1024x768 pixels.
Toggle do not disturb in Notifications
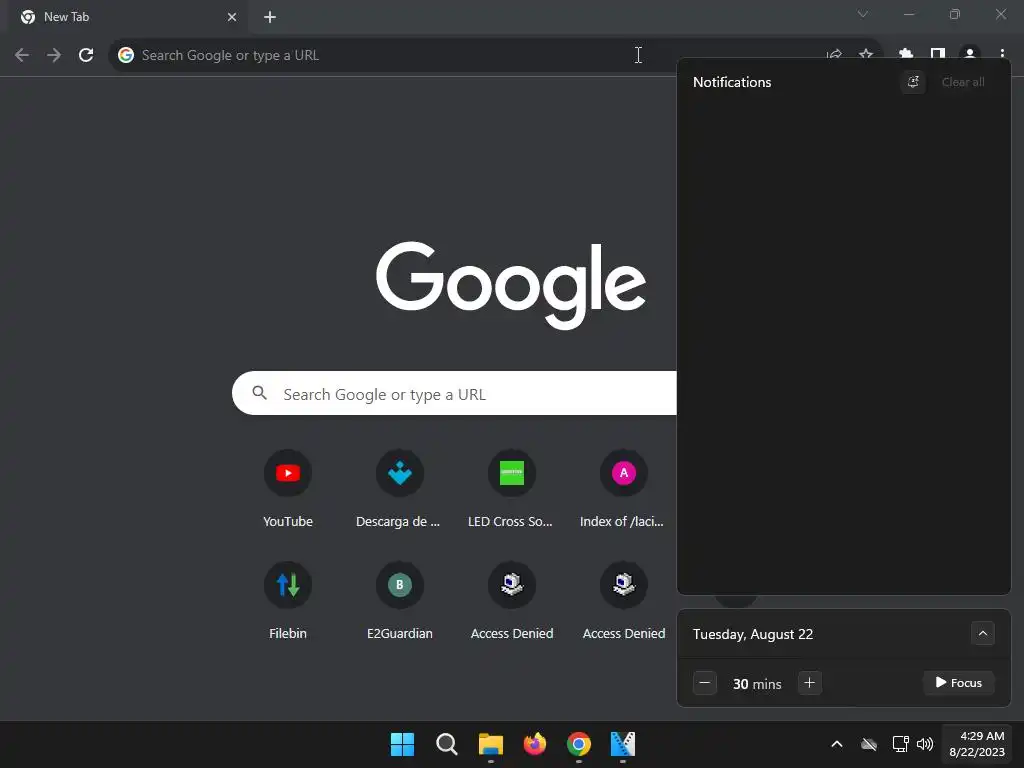click(x=913, y=82)
